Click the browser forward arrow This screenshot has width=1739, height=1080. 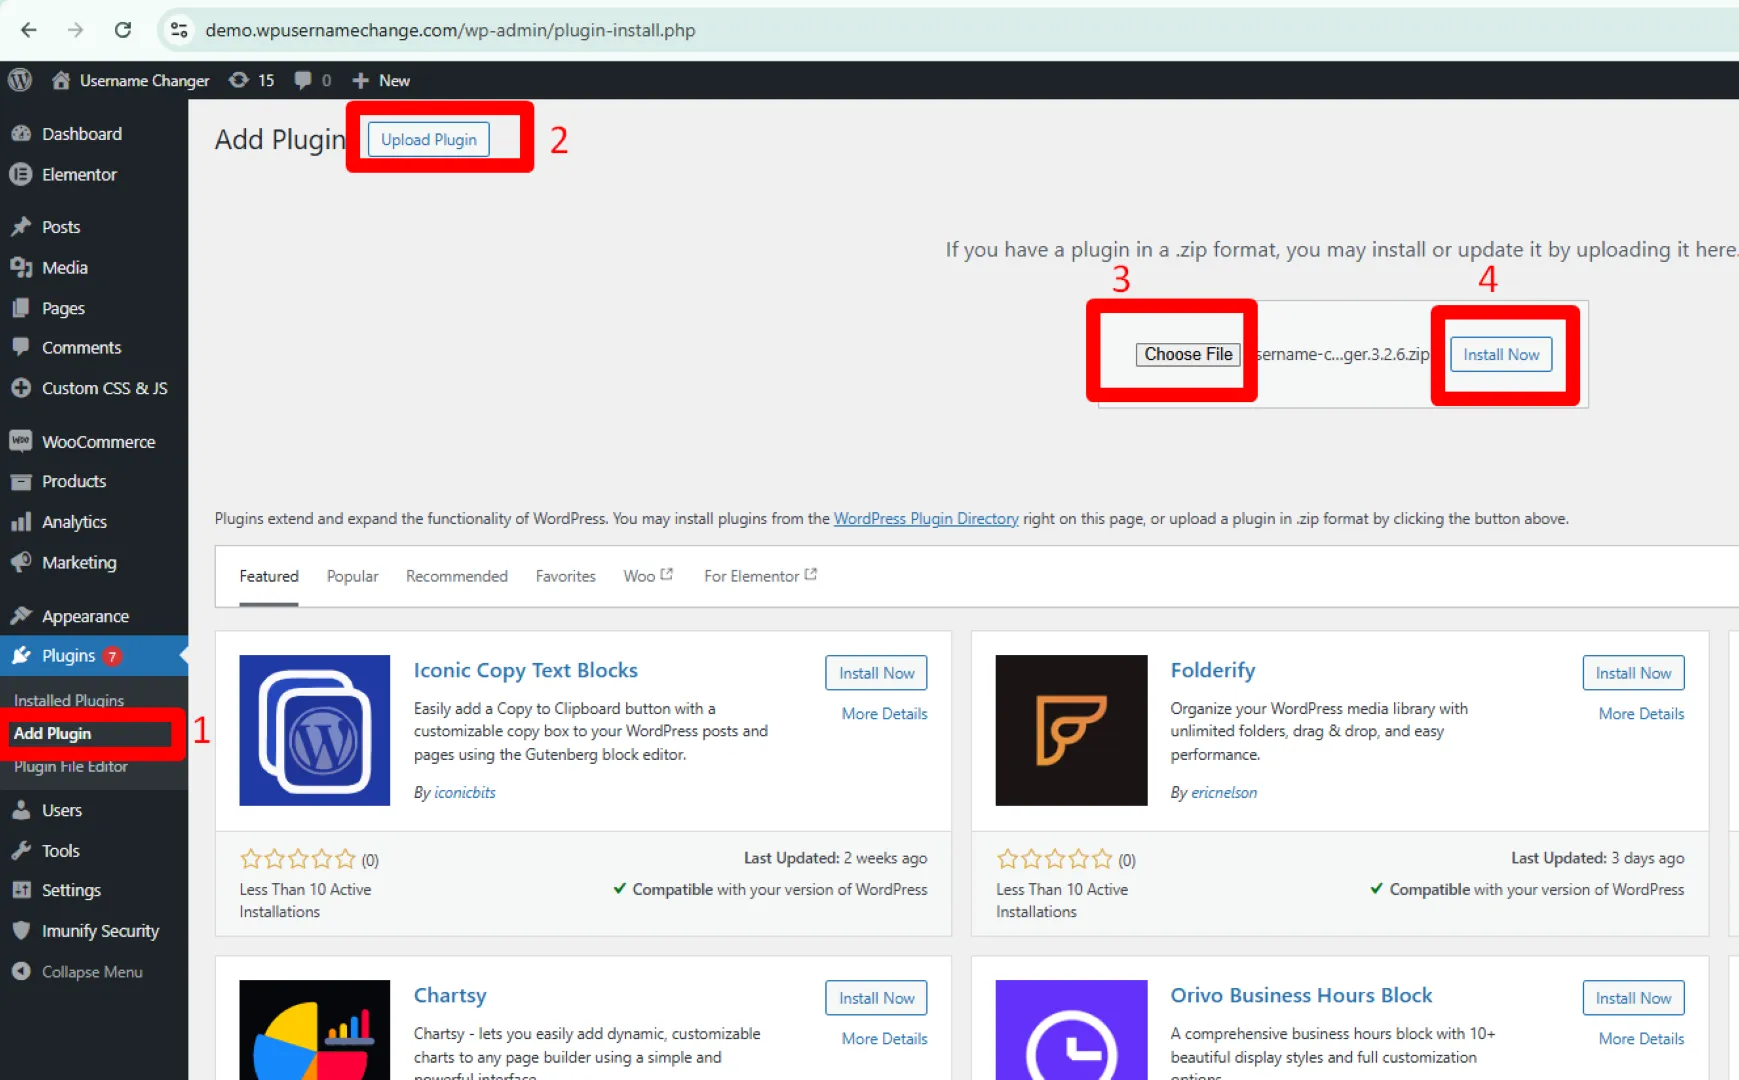pyautogui.click(x=76, y=30)
